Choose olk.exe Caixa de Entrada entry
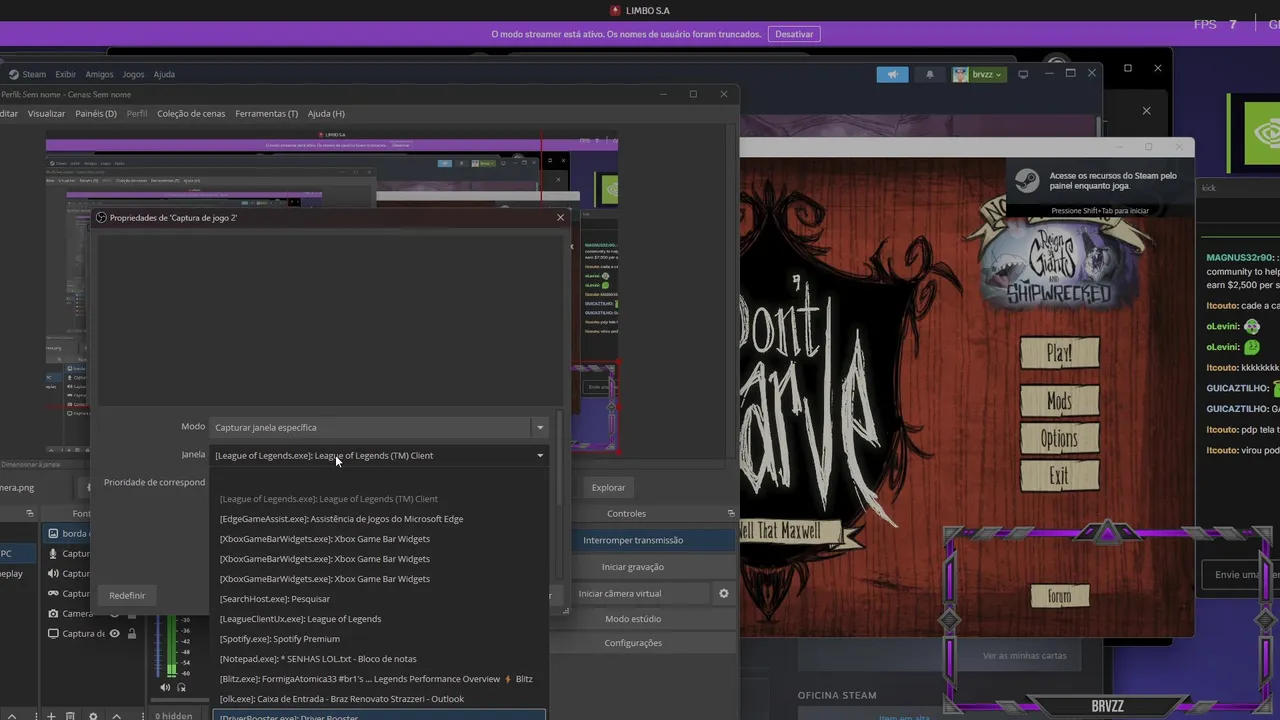The image size is (1280, 720). point(380,699)
